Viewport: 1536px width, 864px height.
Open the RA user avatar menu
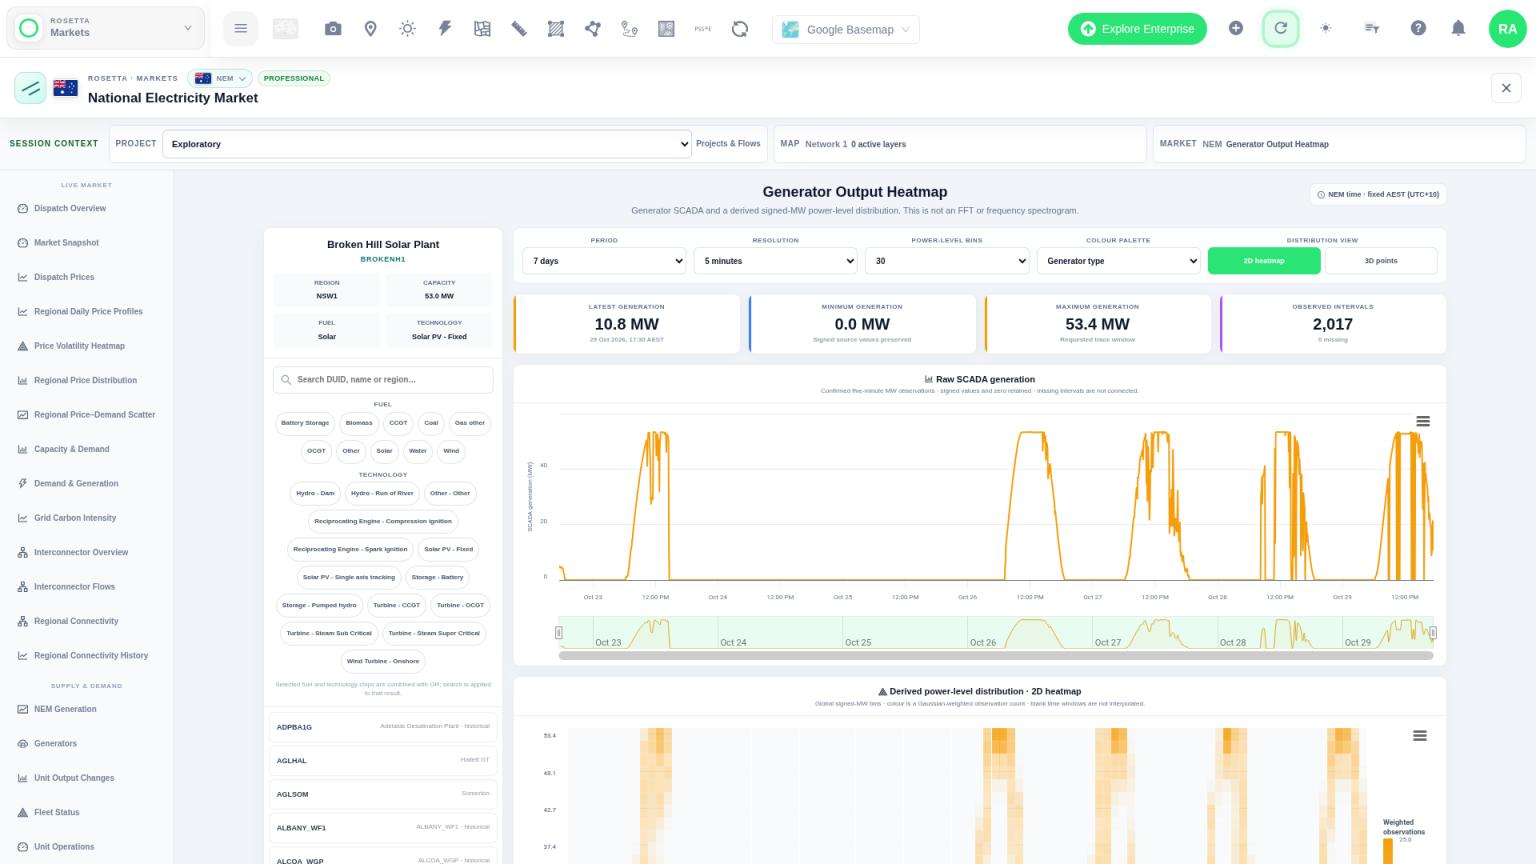(1507, 29)
